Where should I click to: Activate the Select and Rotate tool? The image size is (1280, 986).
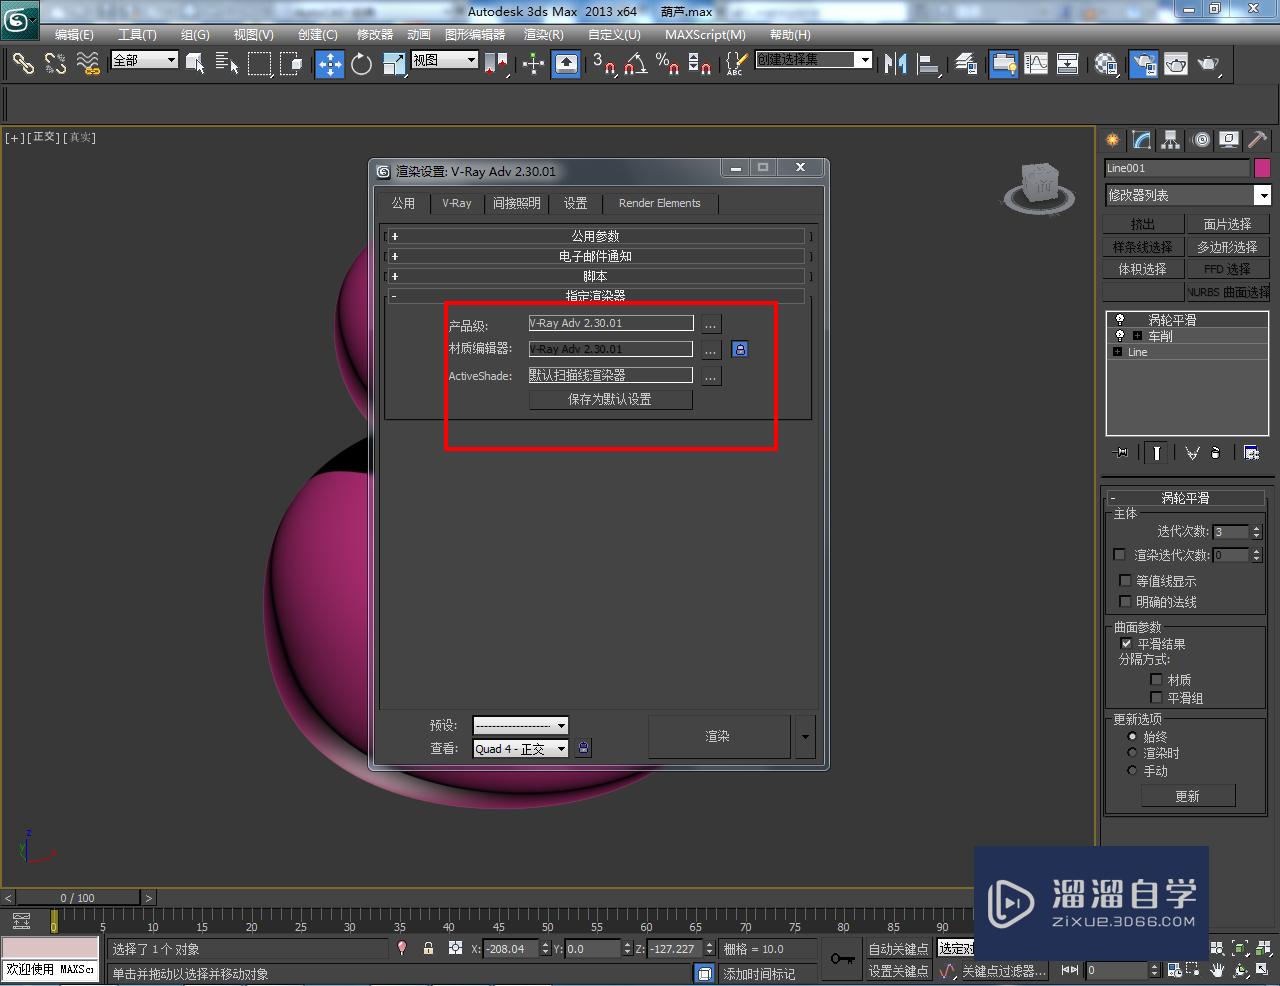pos(361,64)
